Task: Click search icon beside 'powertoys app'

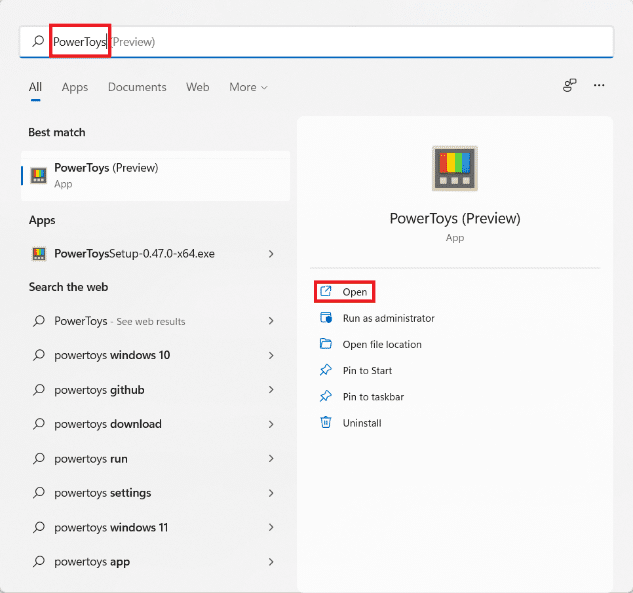Action: point(39,562)
